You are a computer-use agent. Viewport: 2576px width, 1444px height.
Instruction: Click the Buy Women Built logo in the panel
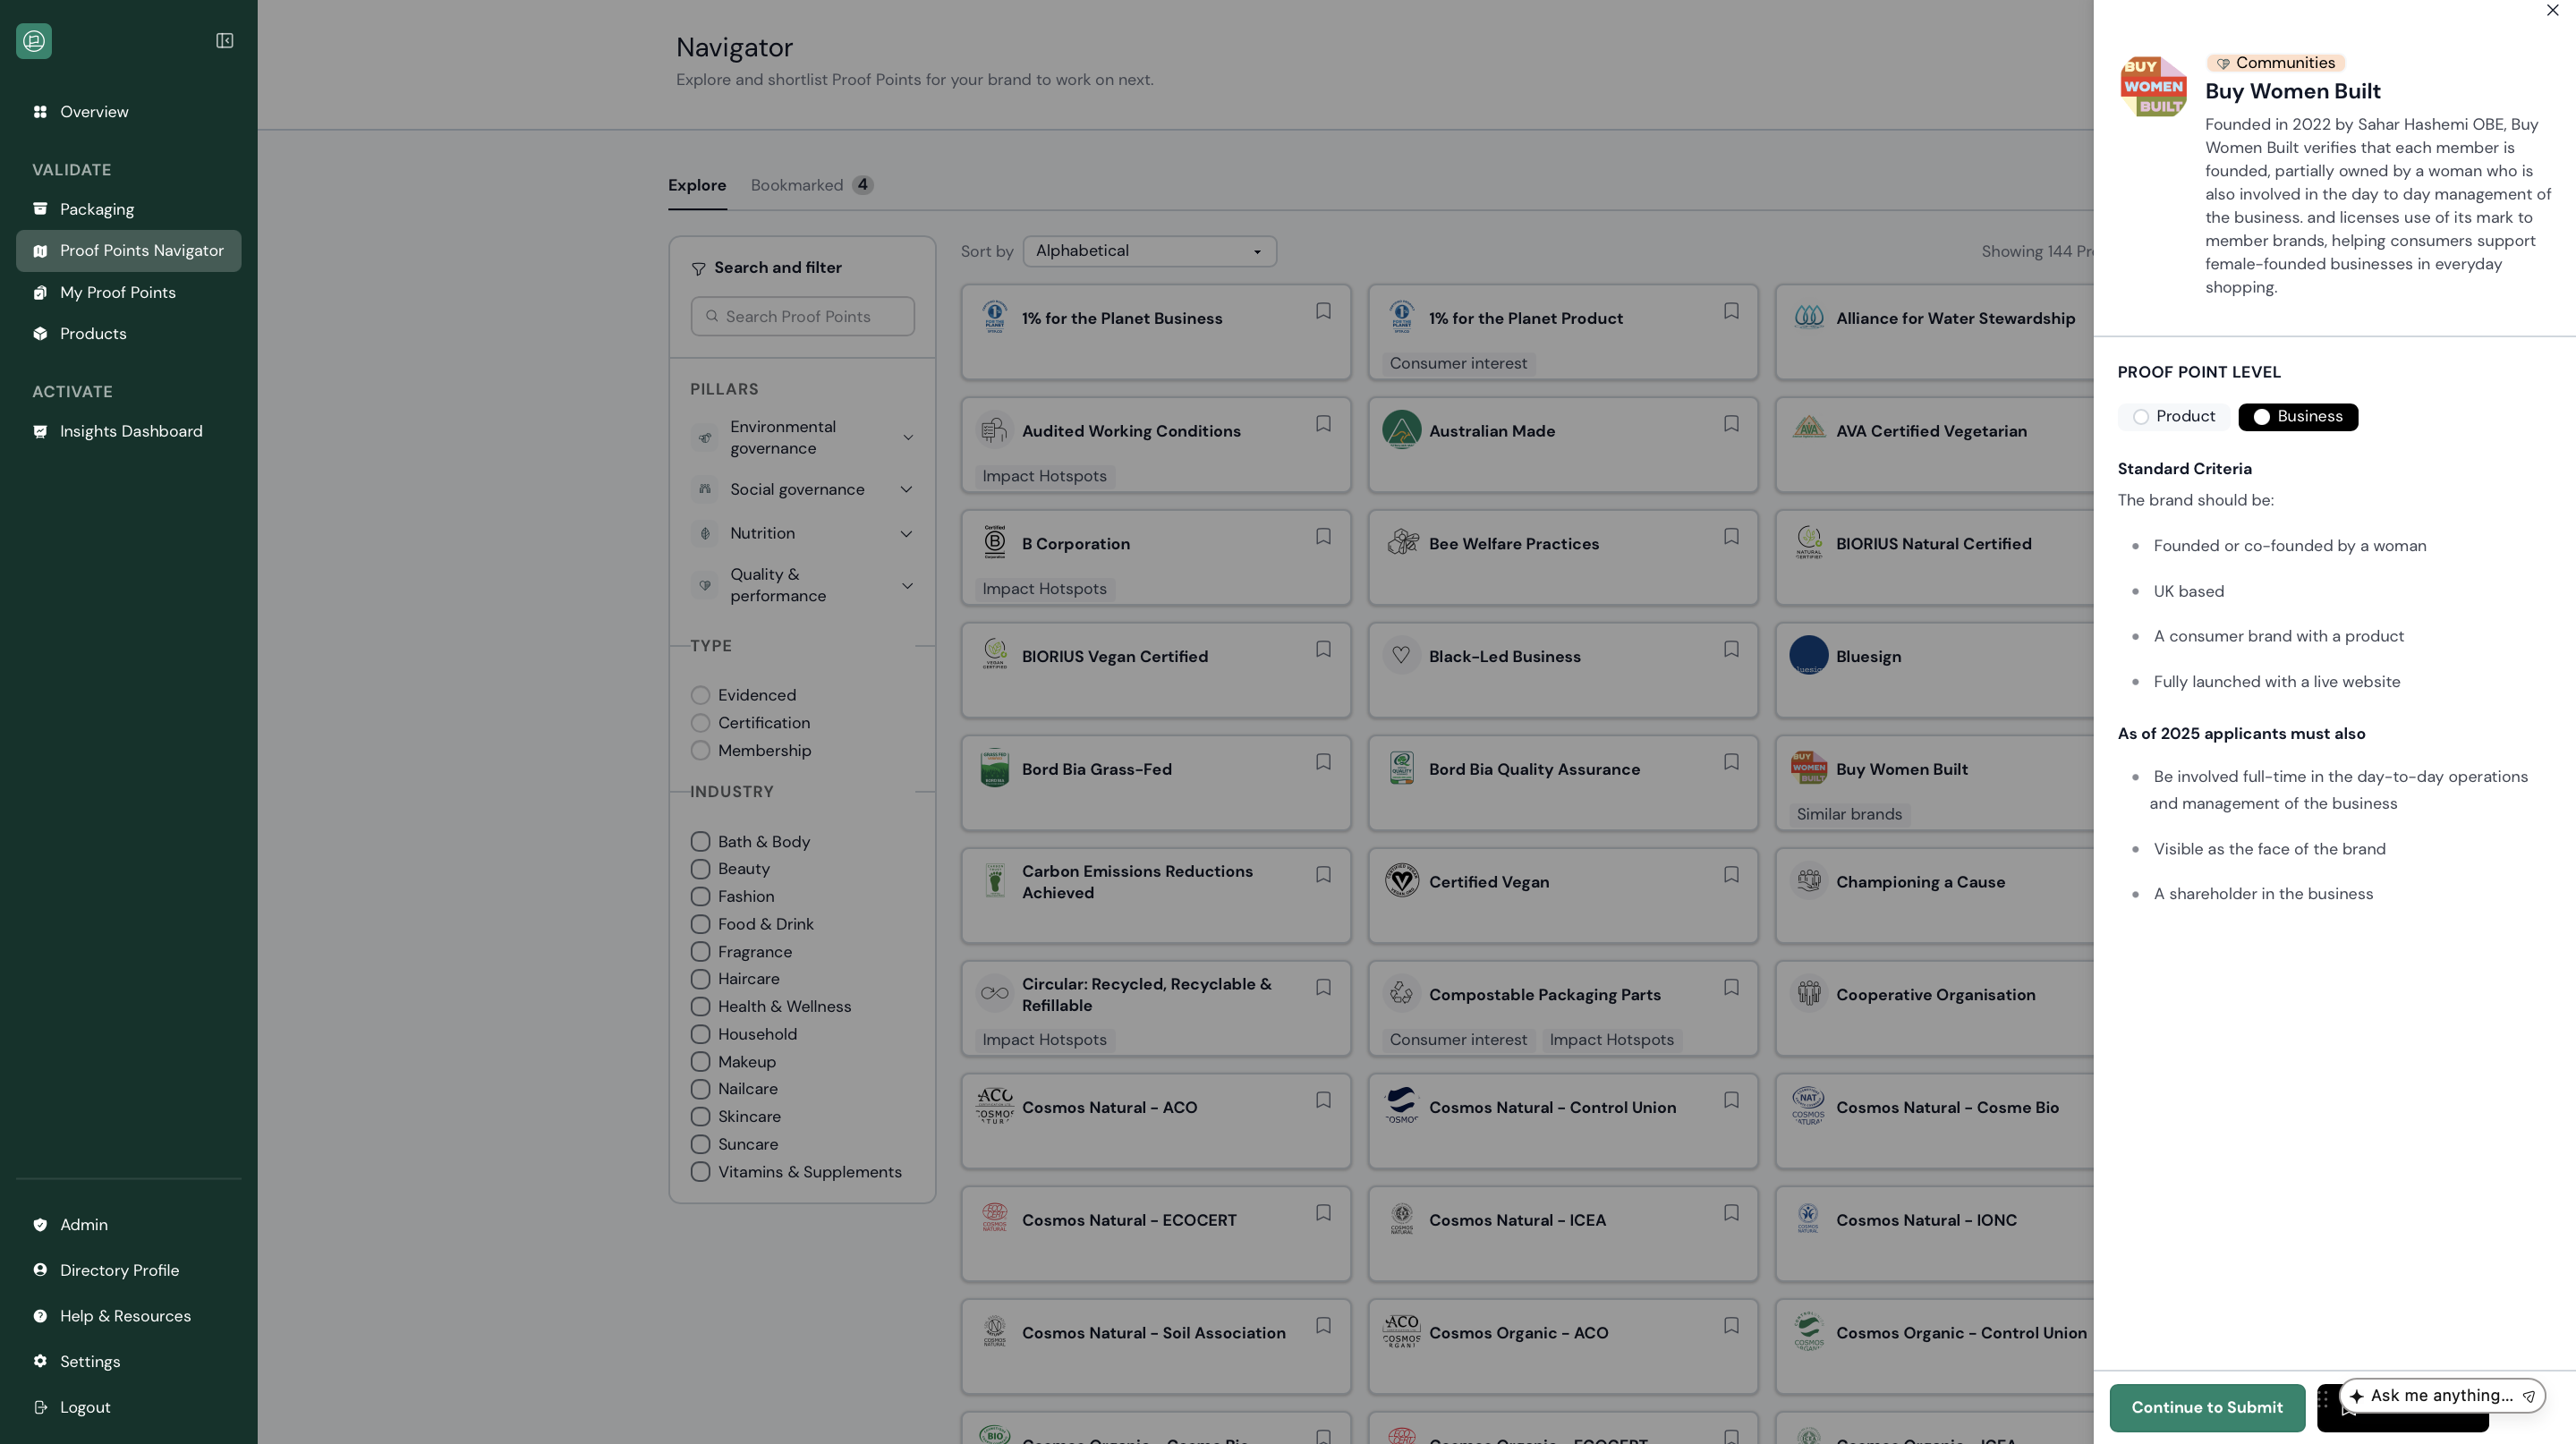point(2153,86)
